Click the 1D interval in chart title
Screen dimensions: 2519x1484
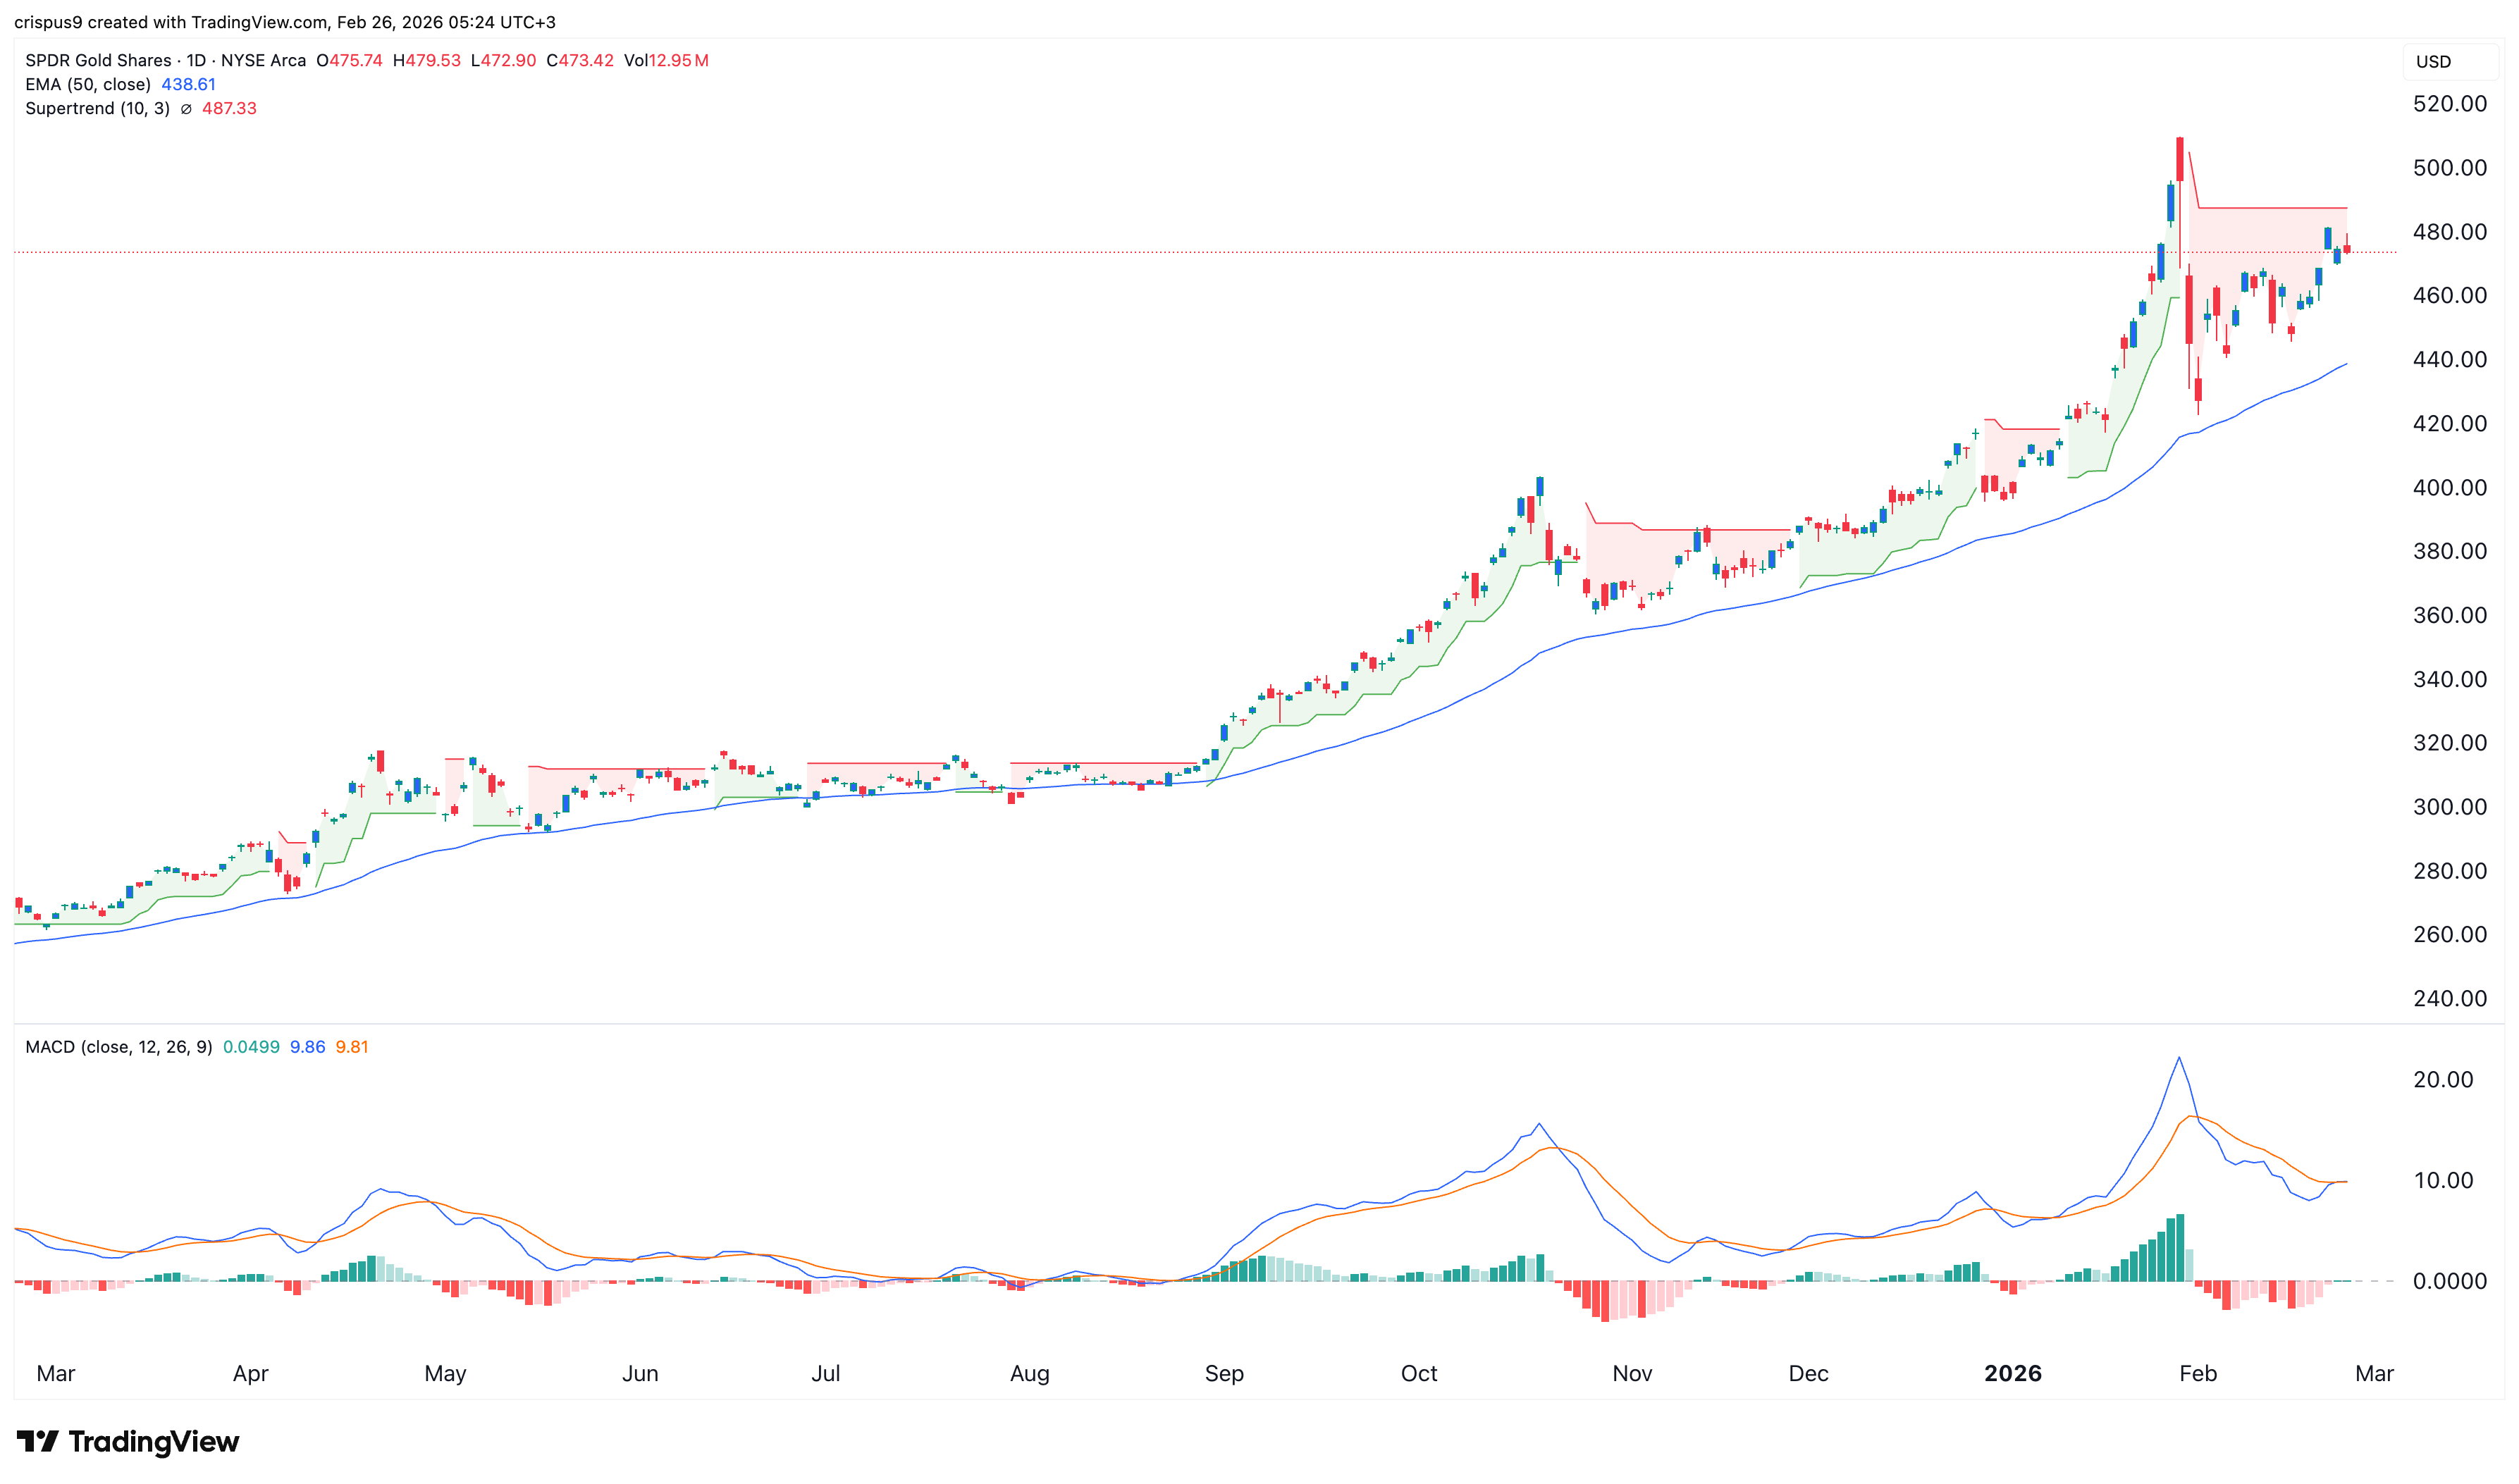(x=196, y=61)
